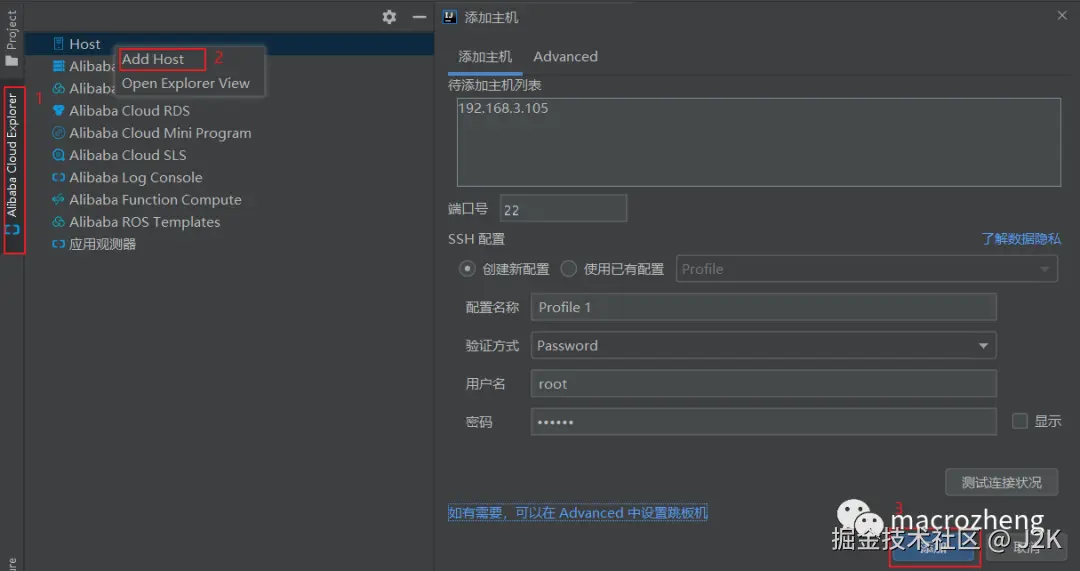Select Alibaba Function Compute item
1080x571 pixels.
coord(155,200)
